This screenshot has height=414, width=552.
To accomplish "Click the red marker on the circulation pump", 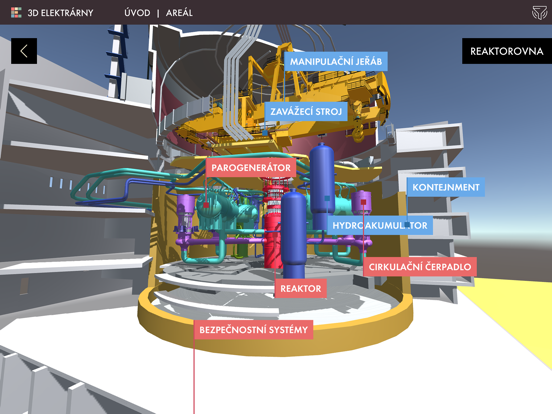I will 363,202.
